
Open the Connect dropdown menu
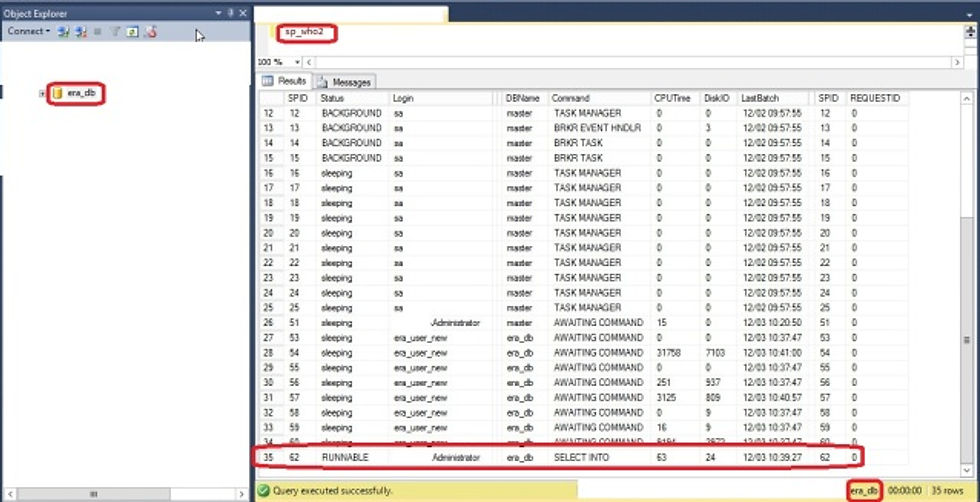point(29,31)
